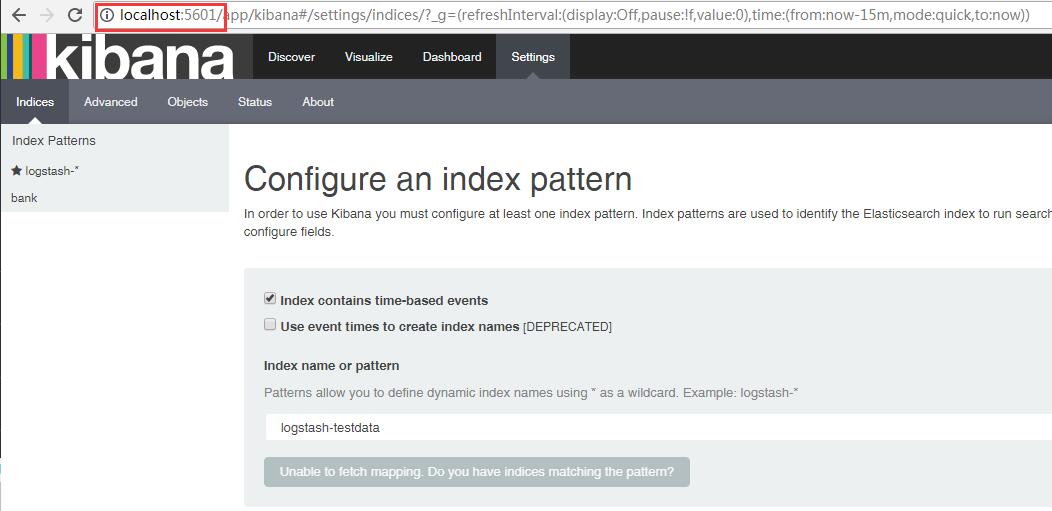Open the Status sub-tab
1052x511 pixels.
click(255, 102)
